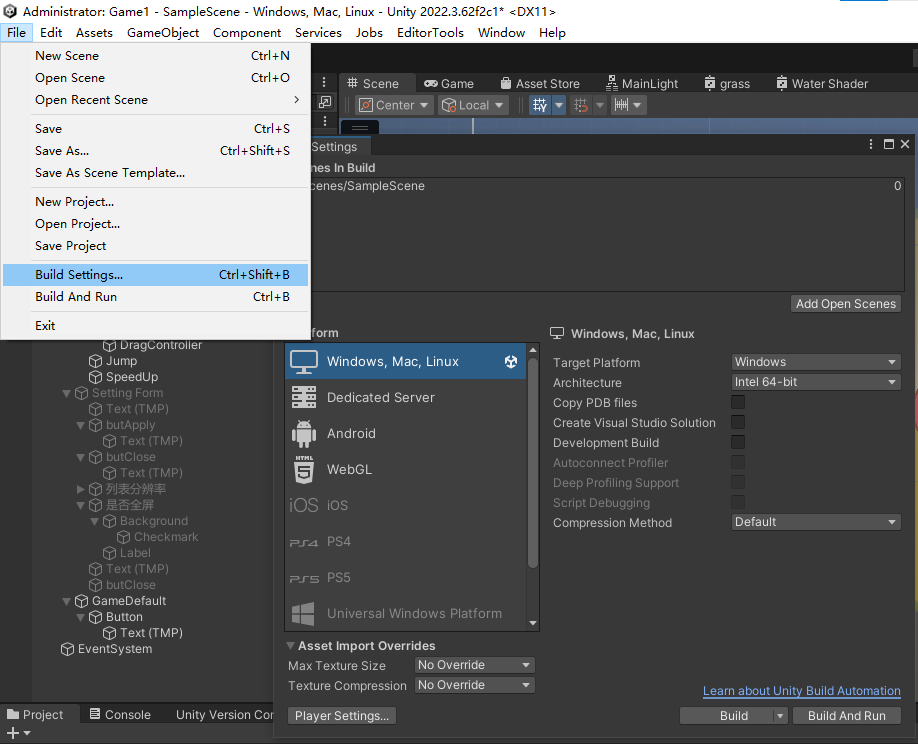Click the snap increment ruler icon
Viewport: 918px width, 744px height.
pos(622,105)
